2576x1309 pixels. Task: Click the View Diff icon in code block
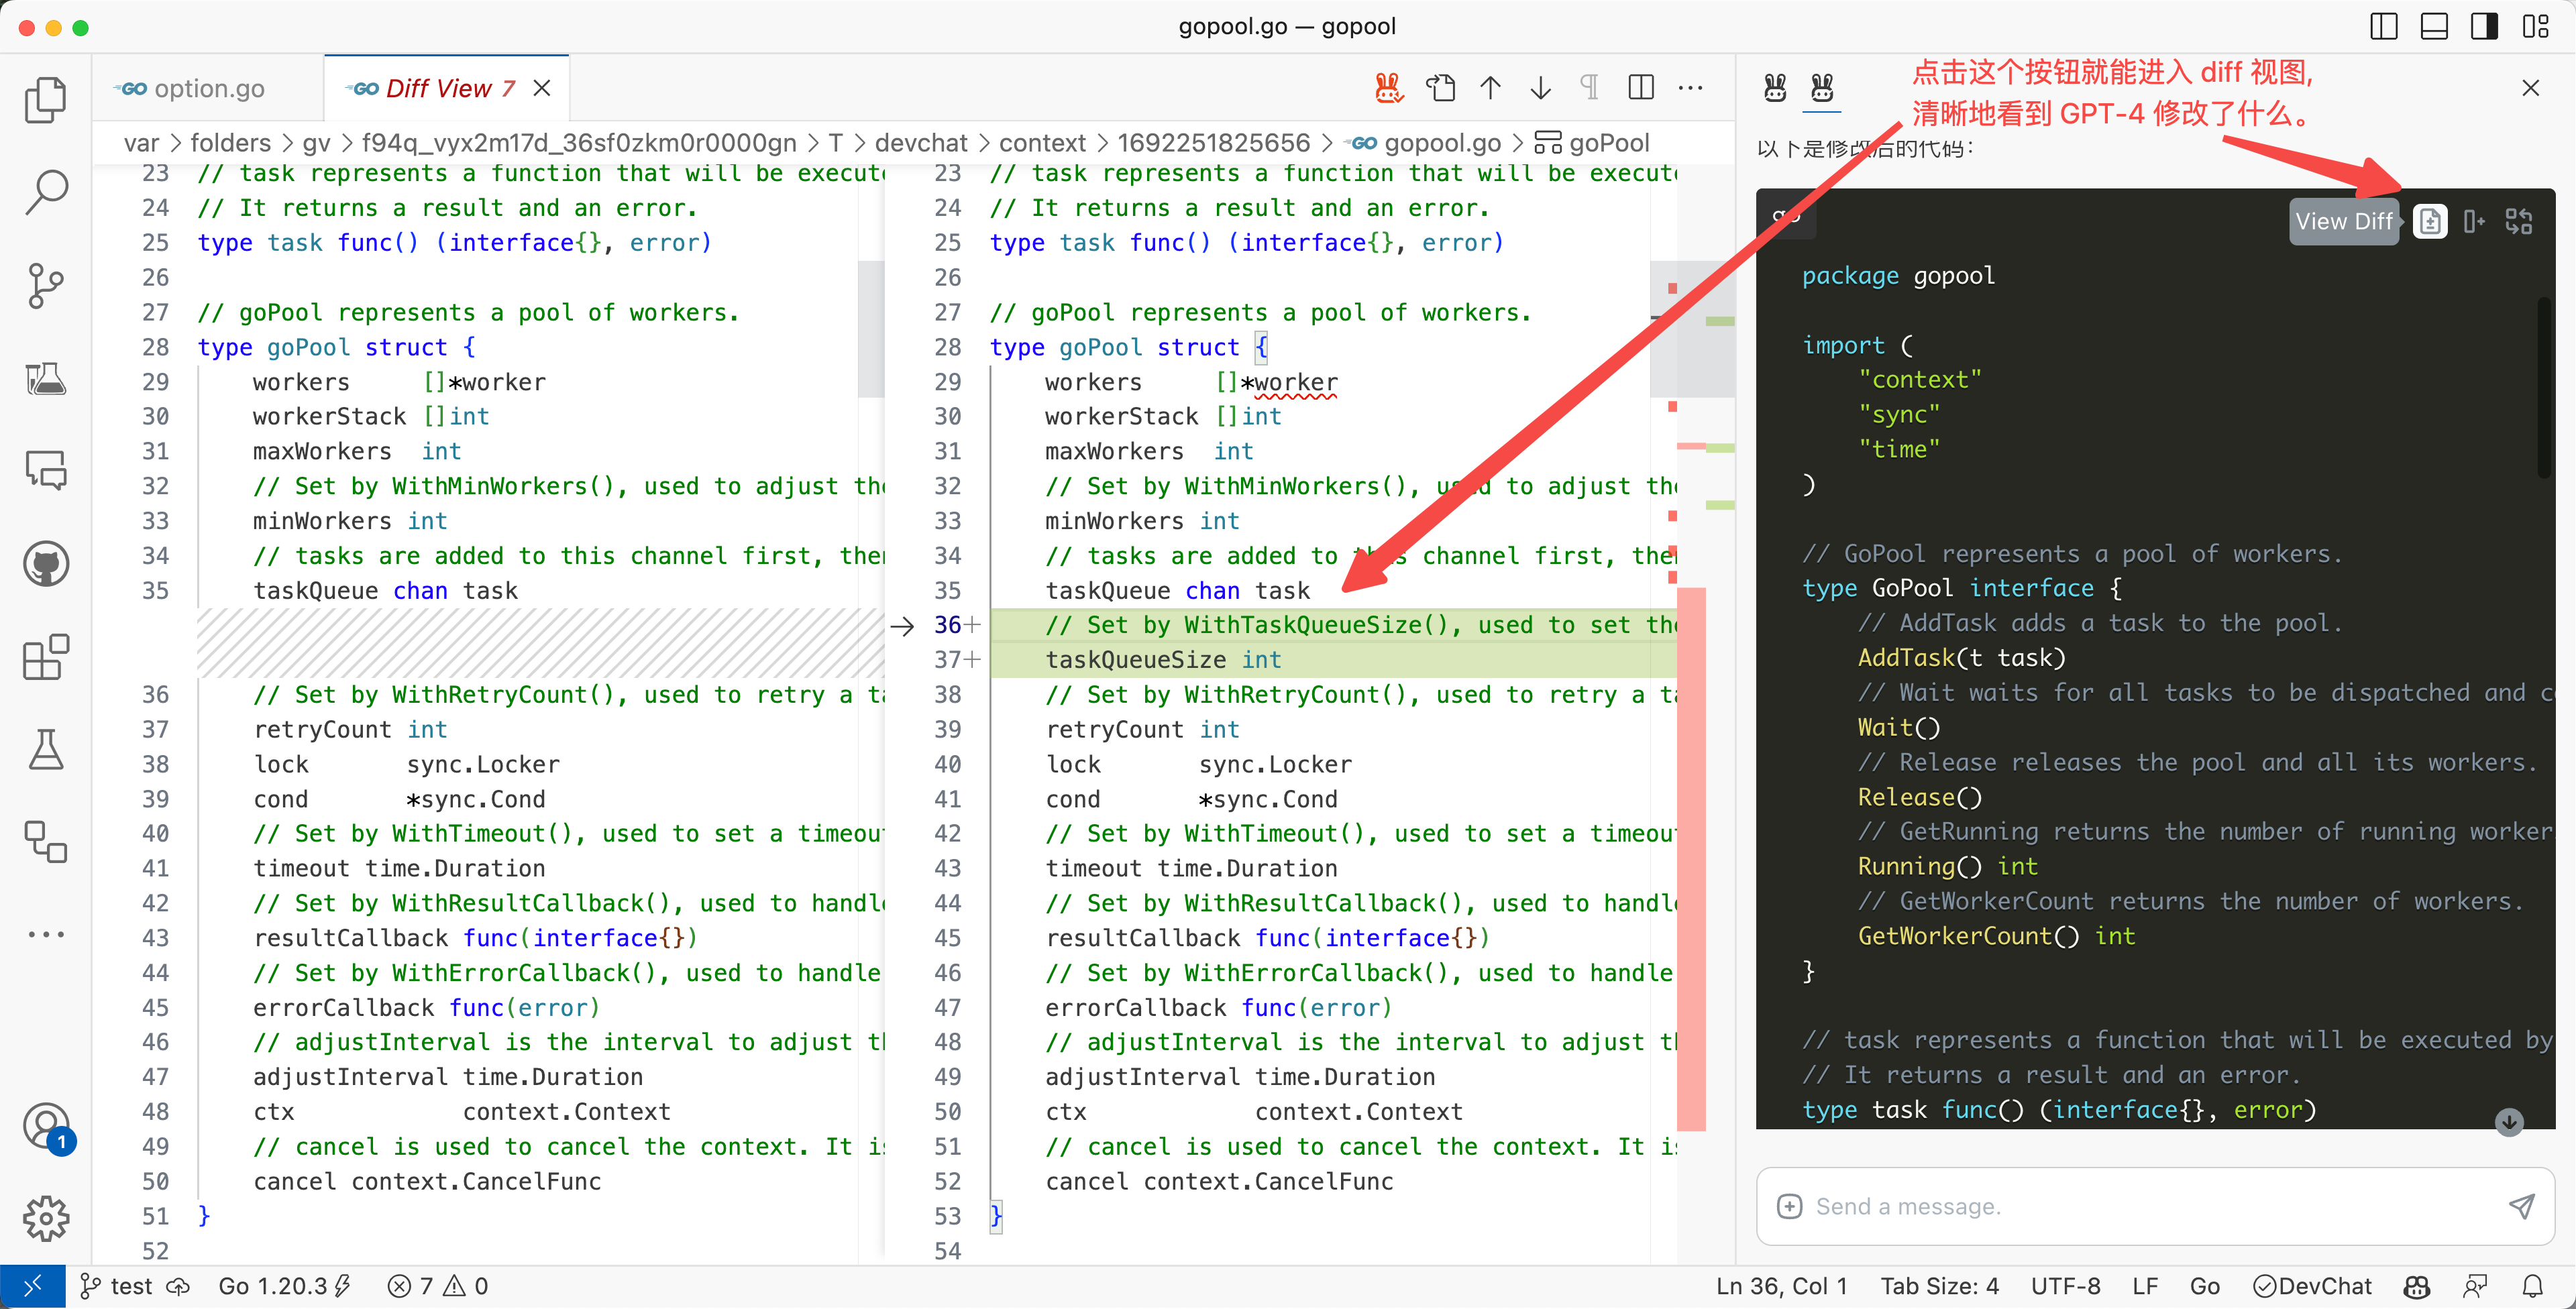(x=2430, y=221)
